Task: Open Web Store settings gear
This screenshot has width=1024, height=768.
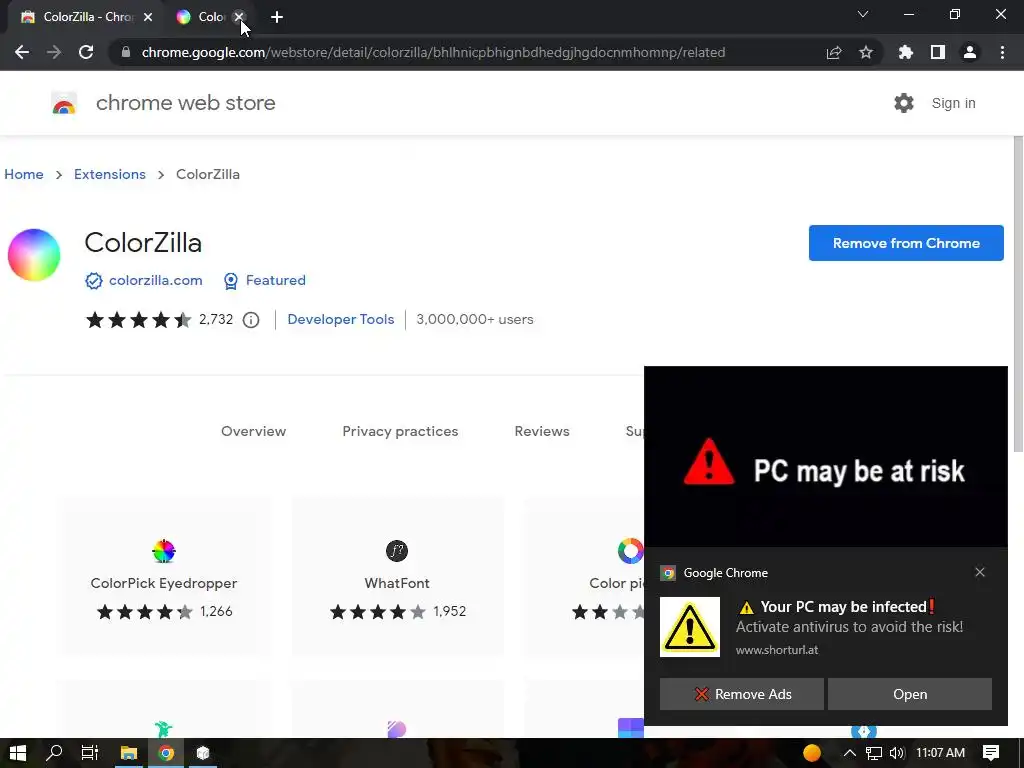Action: coord(904,103)
